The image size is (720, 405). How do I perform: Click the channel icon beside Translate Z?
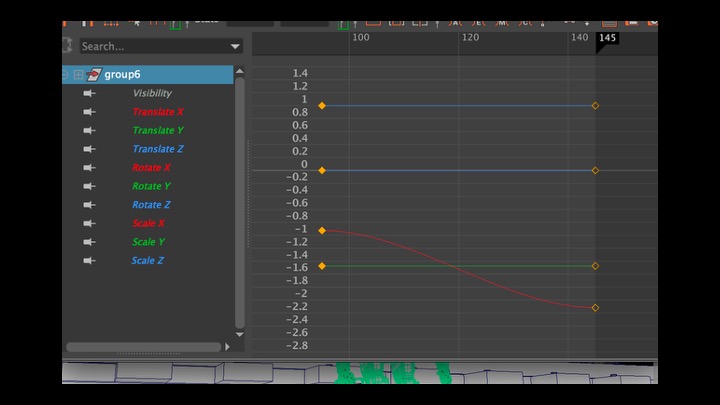pyautogui.click(x=90, y=149)
